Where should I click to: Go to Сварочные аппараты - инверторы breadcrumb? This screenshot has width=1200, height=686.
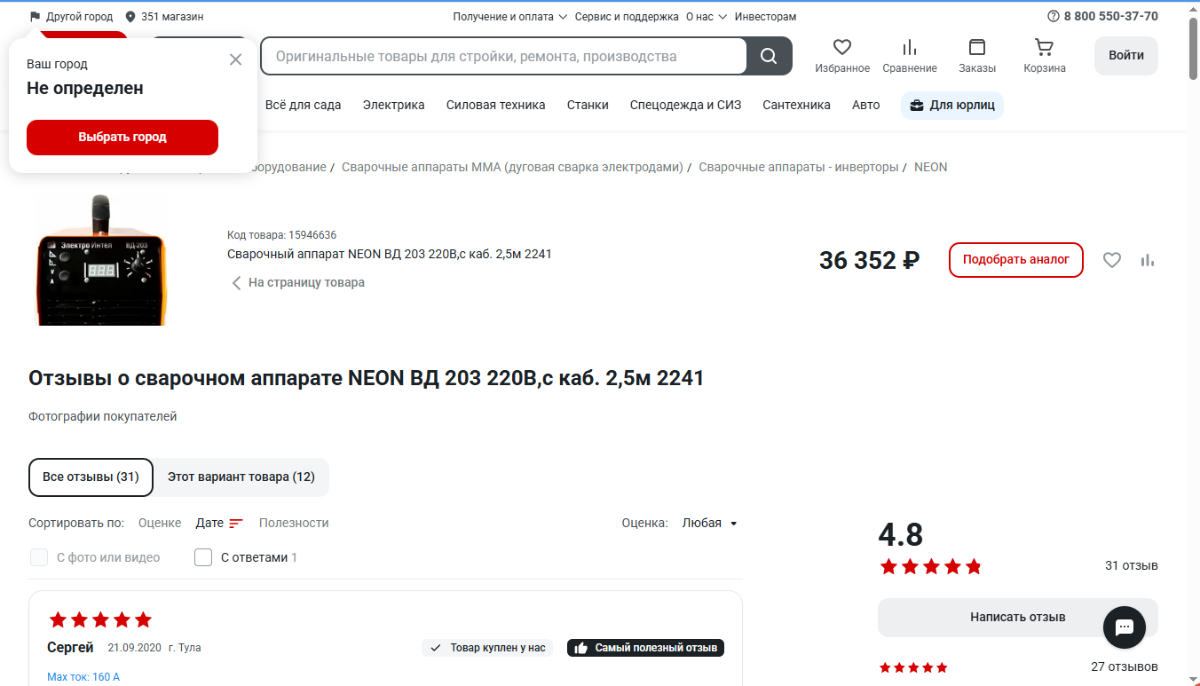(799, 167)
